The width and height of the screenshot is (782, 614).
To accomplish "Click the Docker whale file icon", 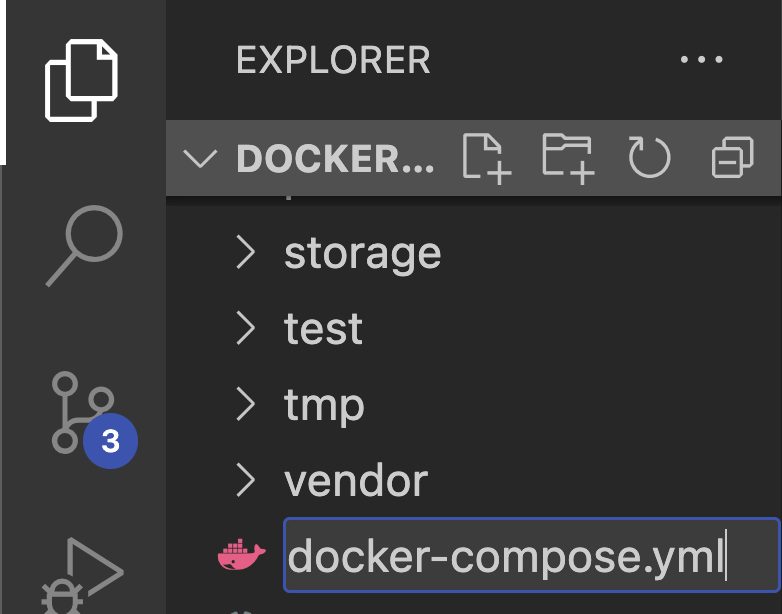I will click(242, 555).
